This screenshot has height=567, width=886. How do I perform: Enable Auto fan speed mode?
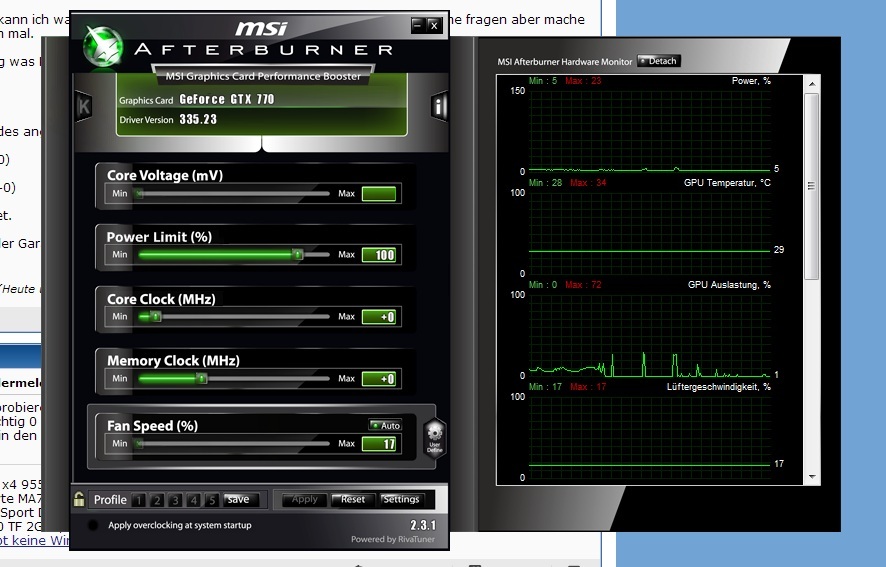tap(385, 425)
